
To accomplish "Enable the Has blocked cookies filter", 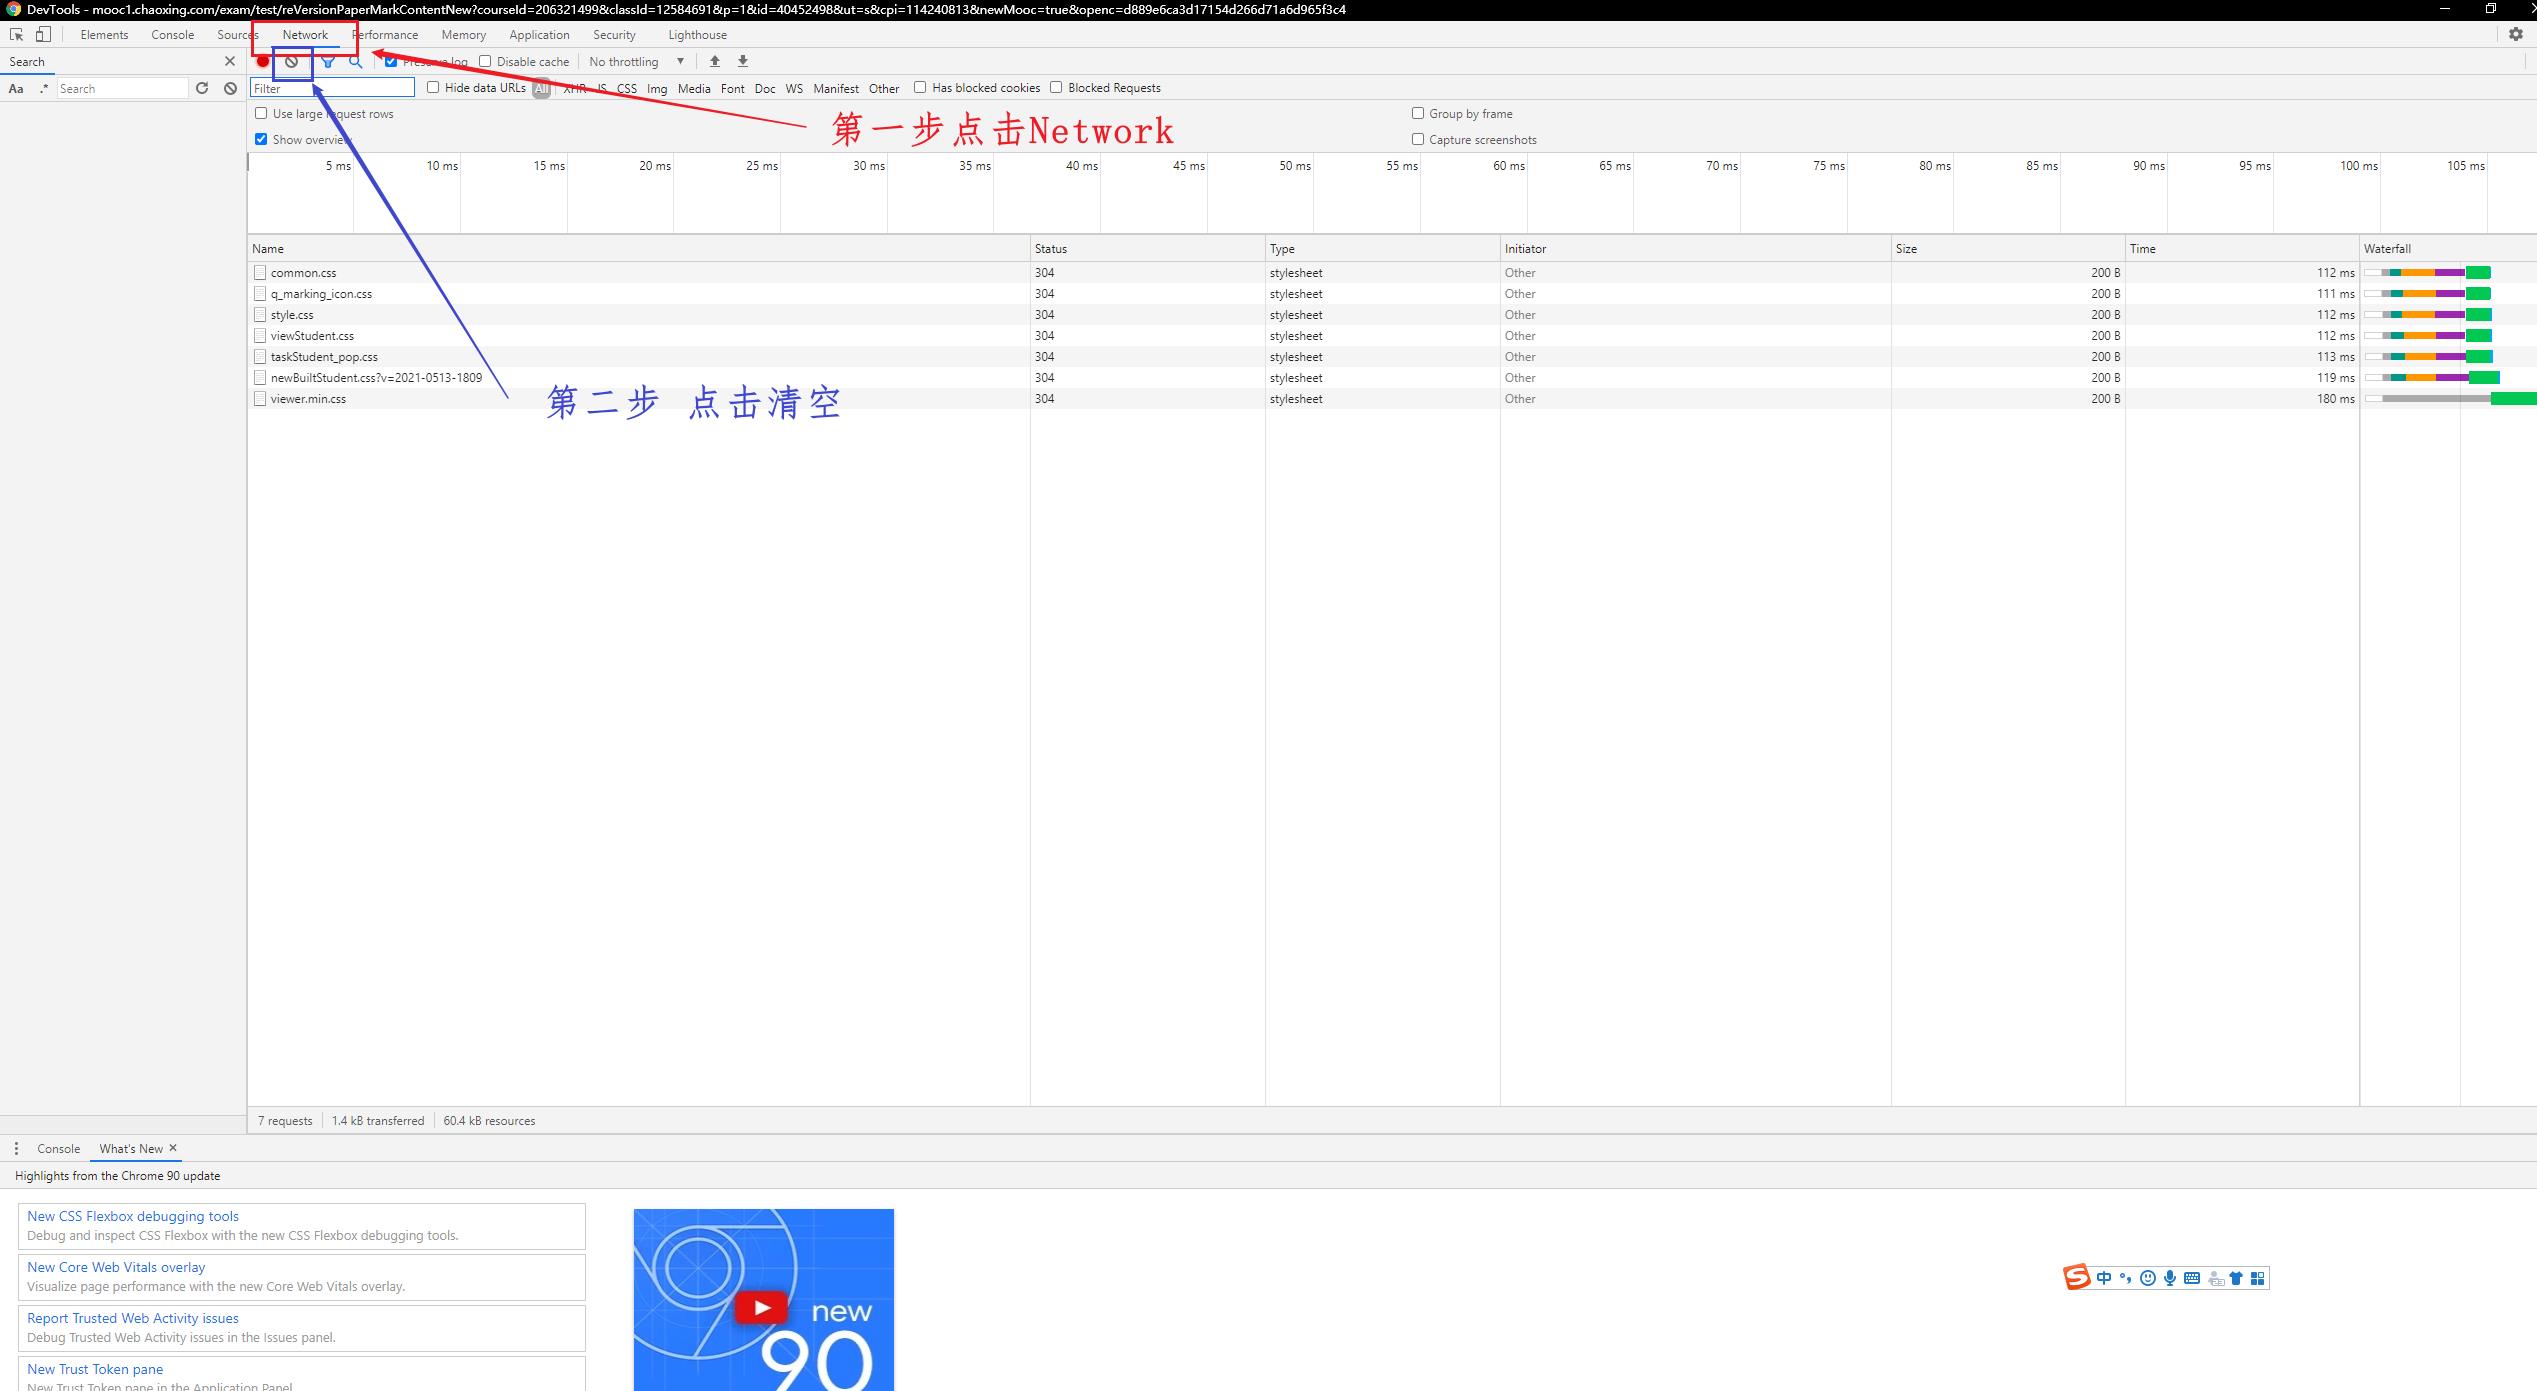I will pos(920,87).
